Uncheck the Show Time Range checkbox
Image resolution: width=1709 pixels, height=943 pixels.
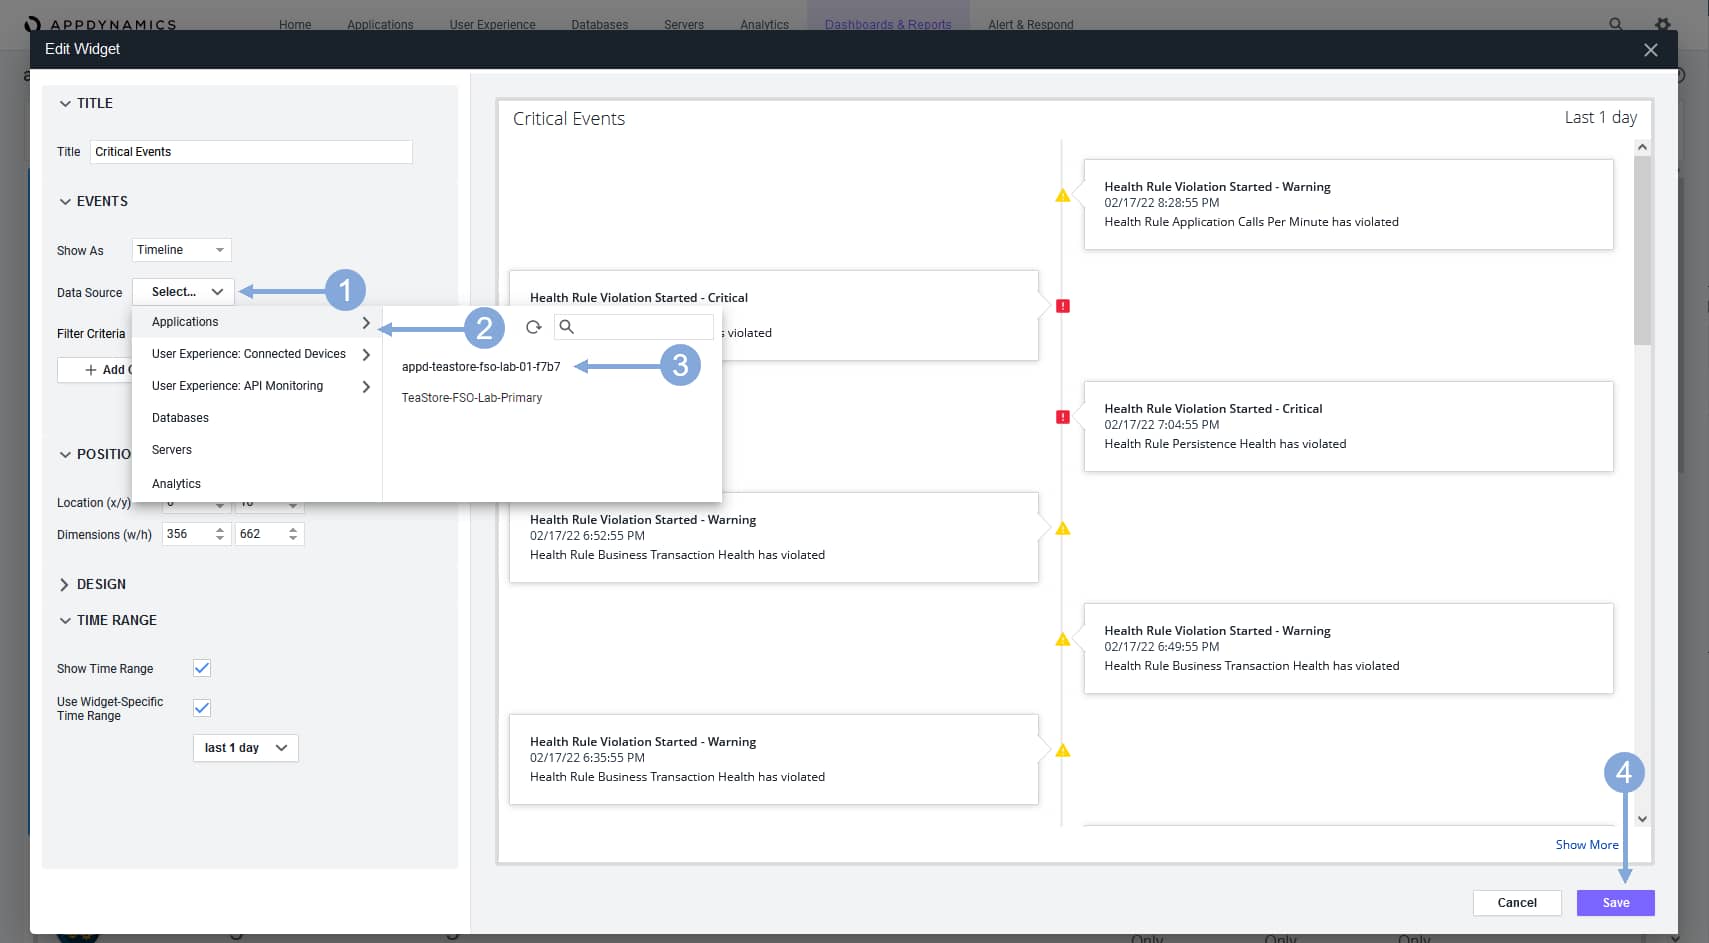click(202, 668)
